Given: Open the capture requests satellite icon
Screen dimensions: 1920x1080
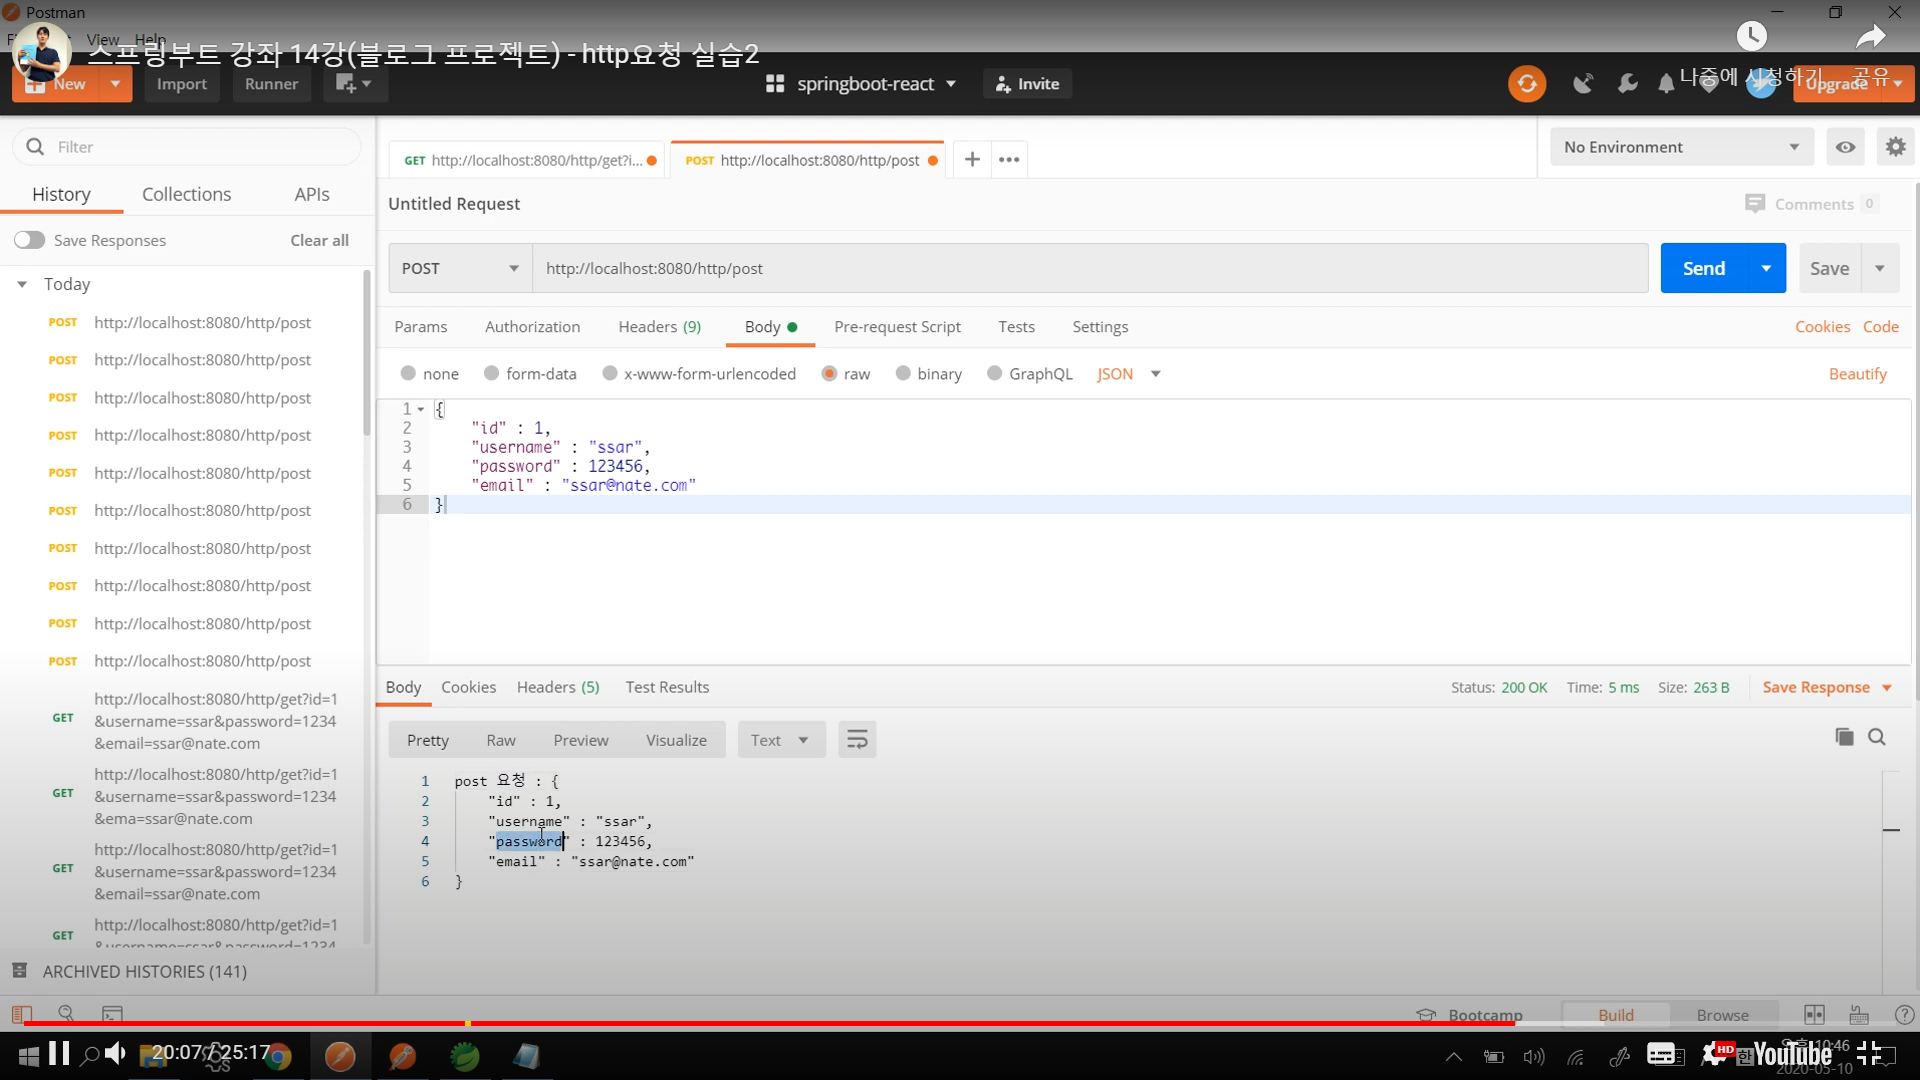Looking at the screenshot, I should [x=1583, y=84].
